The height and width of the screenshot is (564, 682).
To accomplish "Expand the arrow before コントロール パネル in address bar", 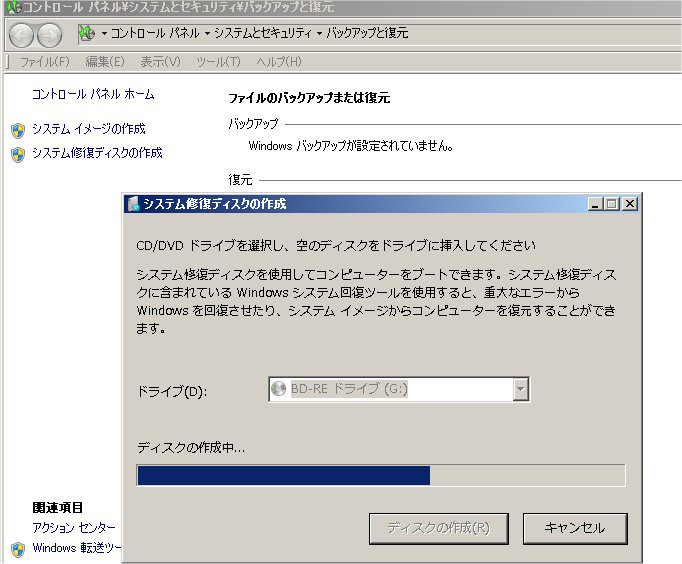I will [104, 33].
